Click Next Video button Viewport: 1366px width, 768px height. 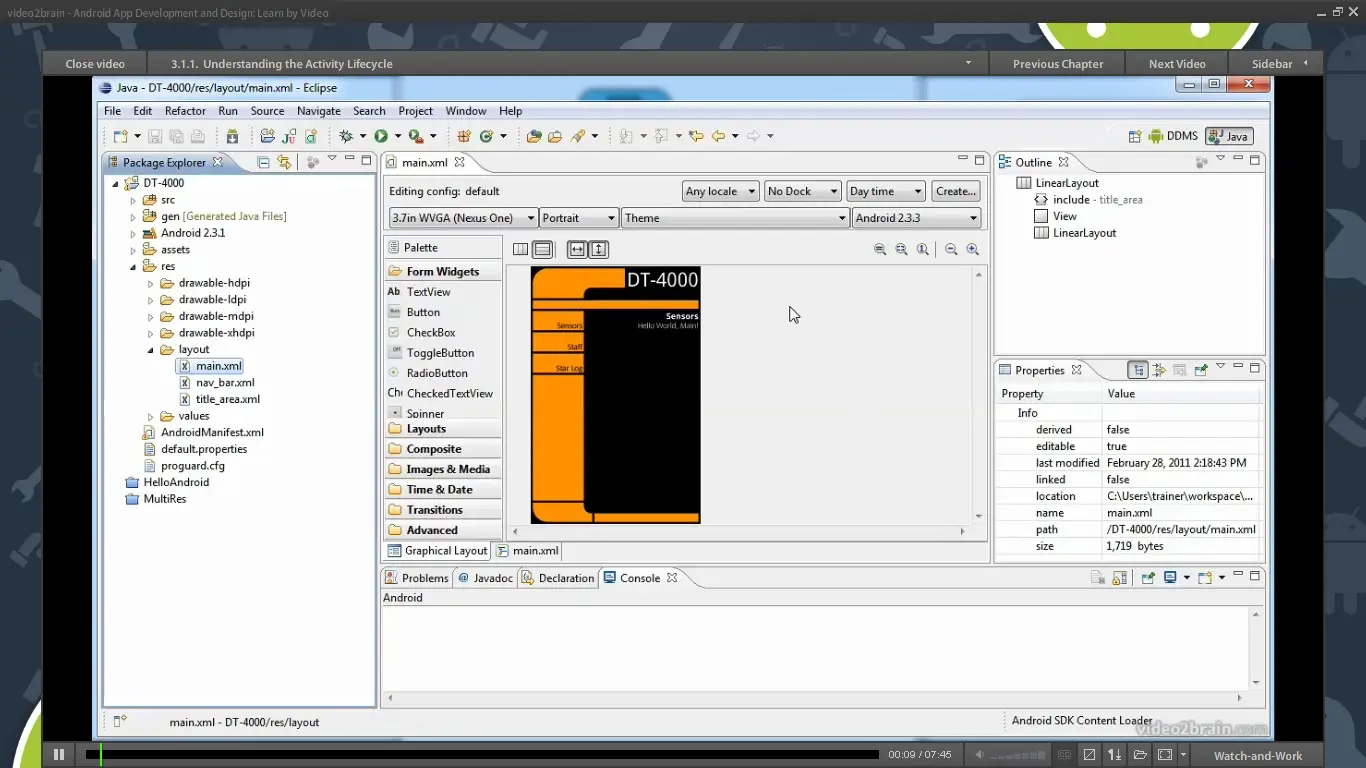click(x=1177, y=64)
